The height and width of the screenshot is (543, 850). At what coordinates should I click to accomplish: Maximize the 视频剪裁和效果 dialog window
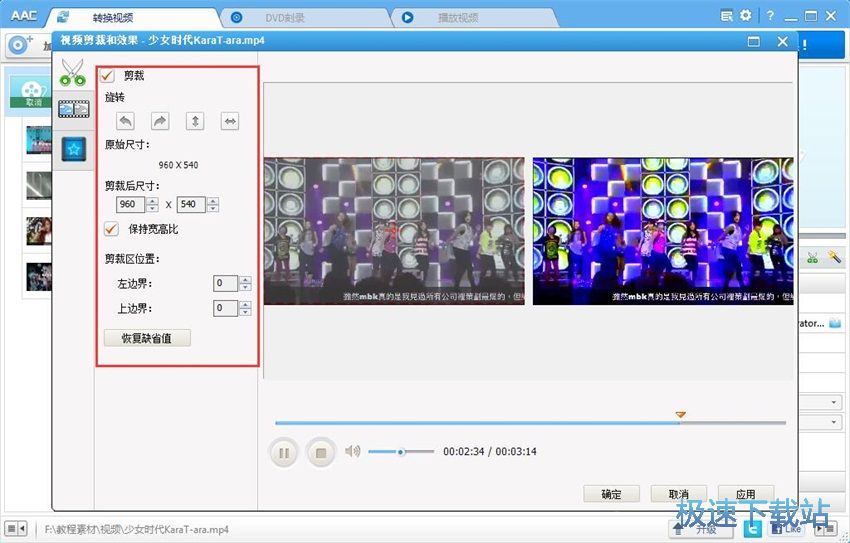[754, 41]
